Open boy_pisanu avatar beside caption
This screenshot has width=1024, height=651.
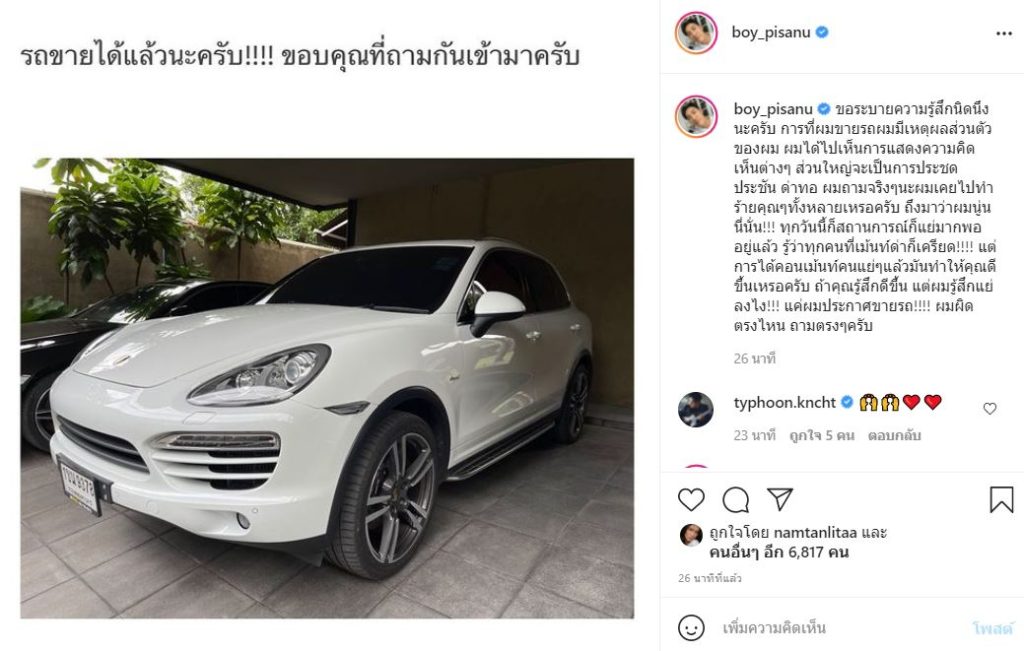pos(696,116)
